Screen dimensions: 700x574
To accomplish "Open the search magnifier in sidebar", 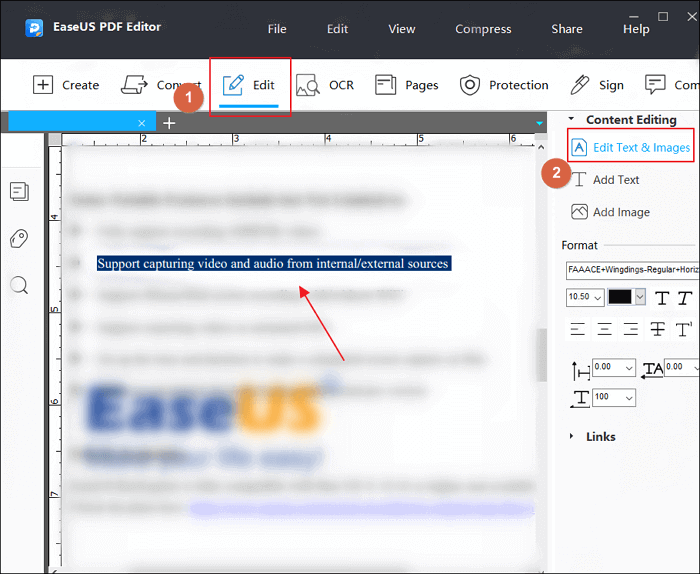I will (19, 286).
